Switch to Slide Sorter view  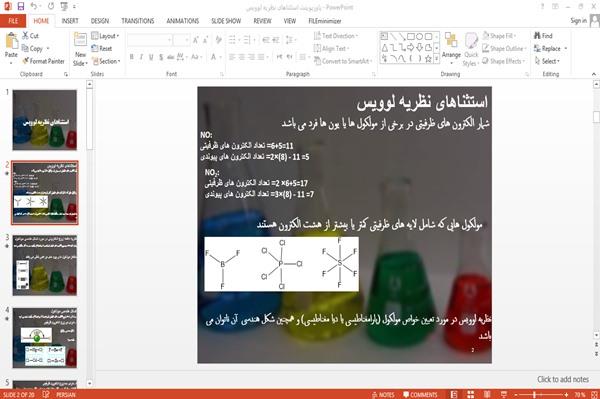click(x=471, y=395)
